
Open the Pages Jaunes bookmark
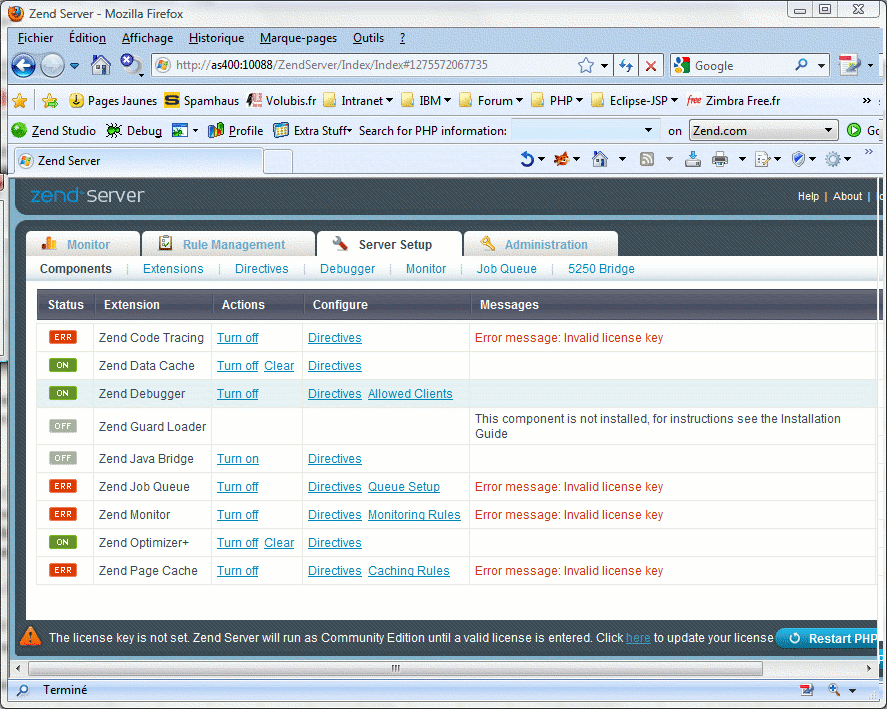coord(113,101)
